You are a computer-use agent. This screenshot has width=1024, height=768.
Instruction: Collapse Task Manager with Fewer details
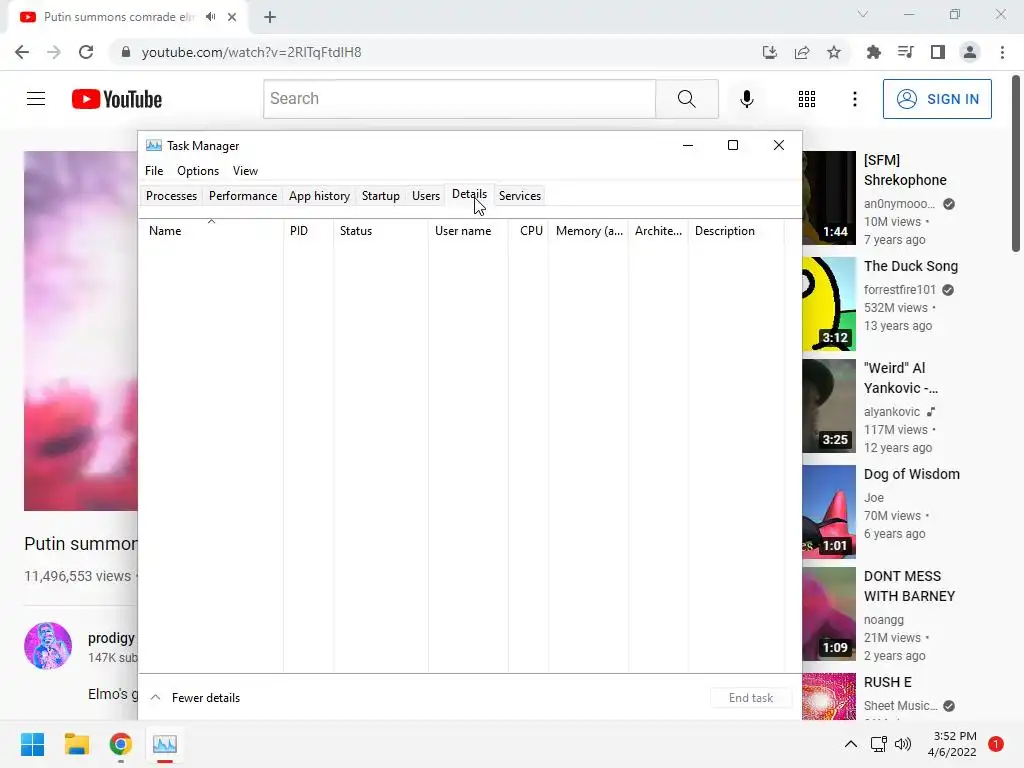195,697
